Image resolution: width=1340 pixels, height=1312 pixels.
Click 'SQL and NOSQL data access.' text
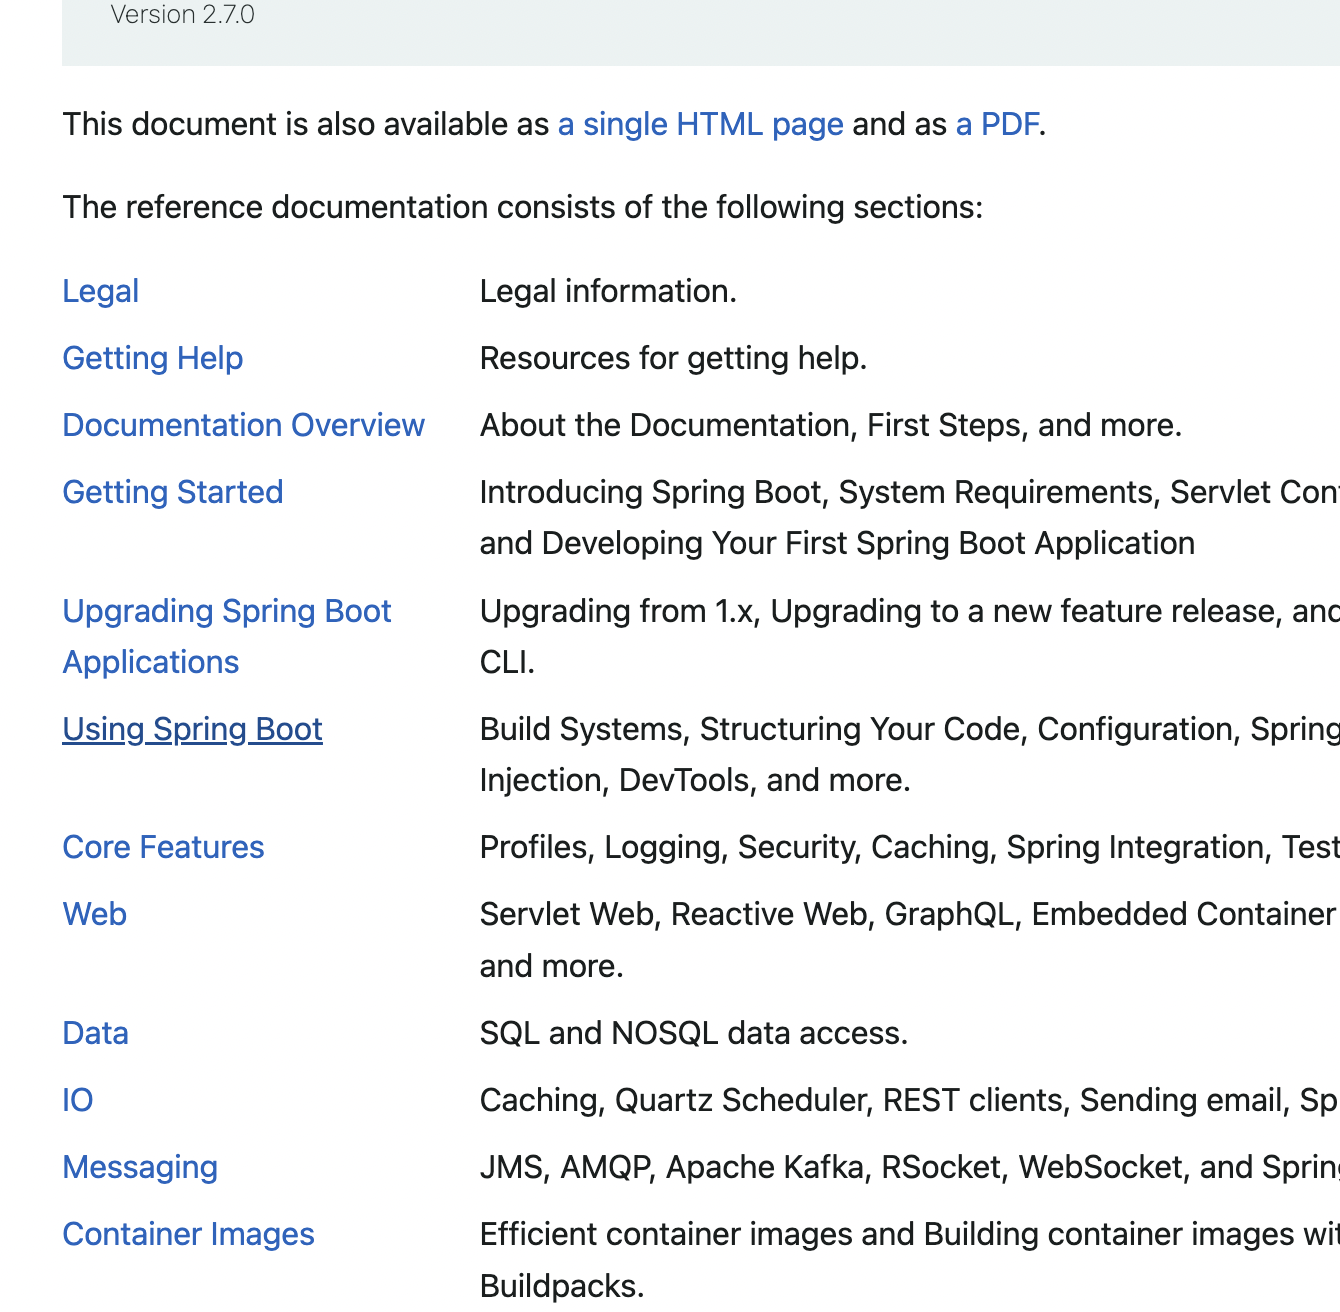[694, 1033]
